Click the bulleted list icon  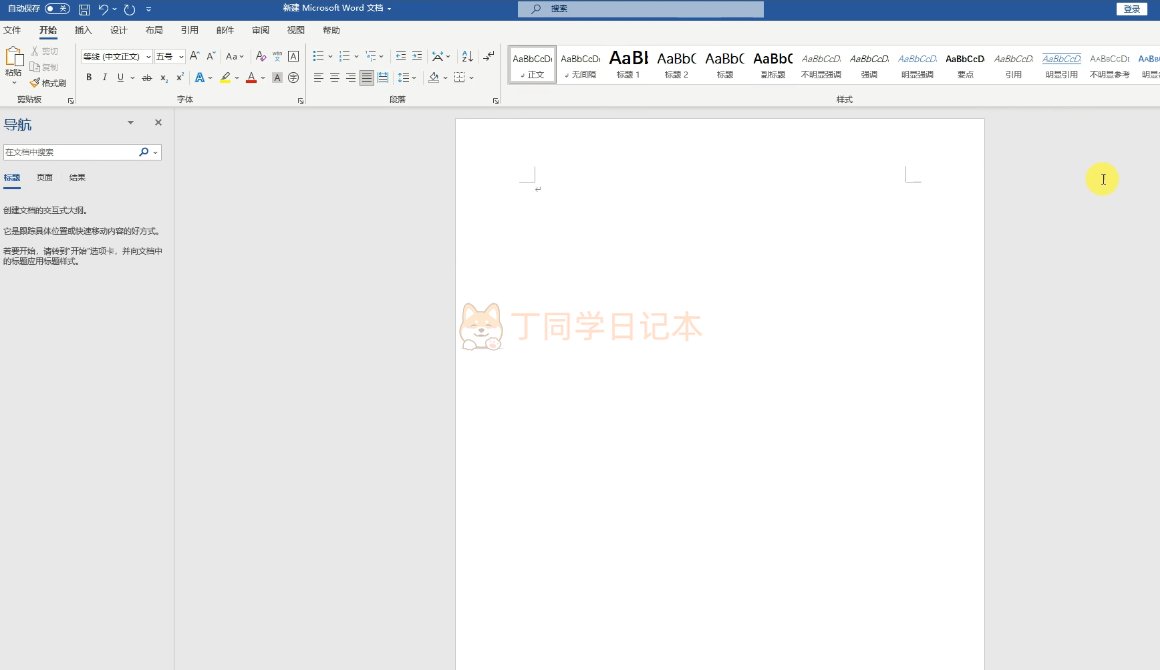317,56
